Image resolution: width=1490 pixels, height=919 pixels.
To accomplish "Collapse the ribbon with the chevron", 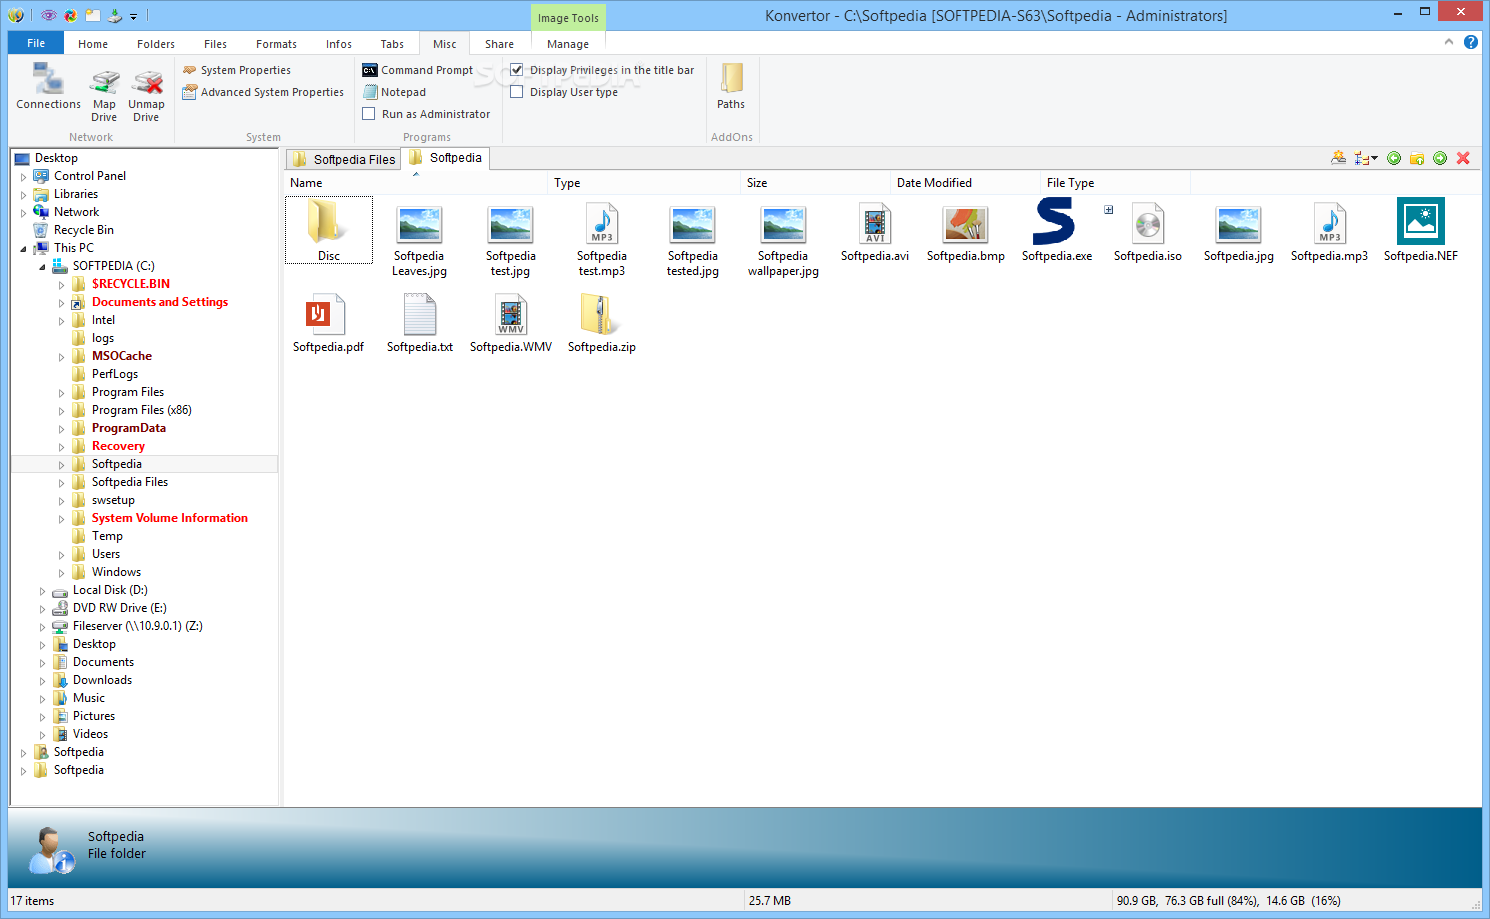I will [1449, 42].
